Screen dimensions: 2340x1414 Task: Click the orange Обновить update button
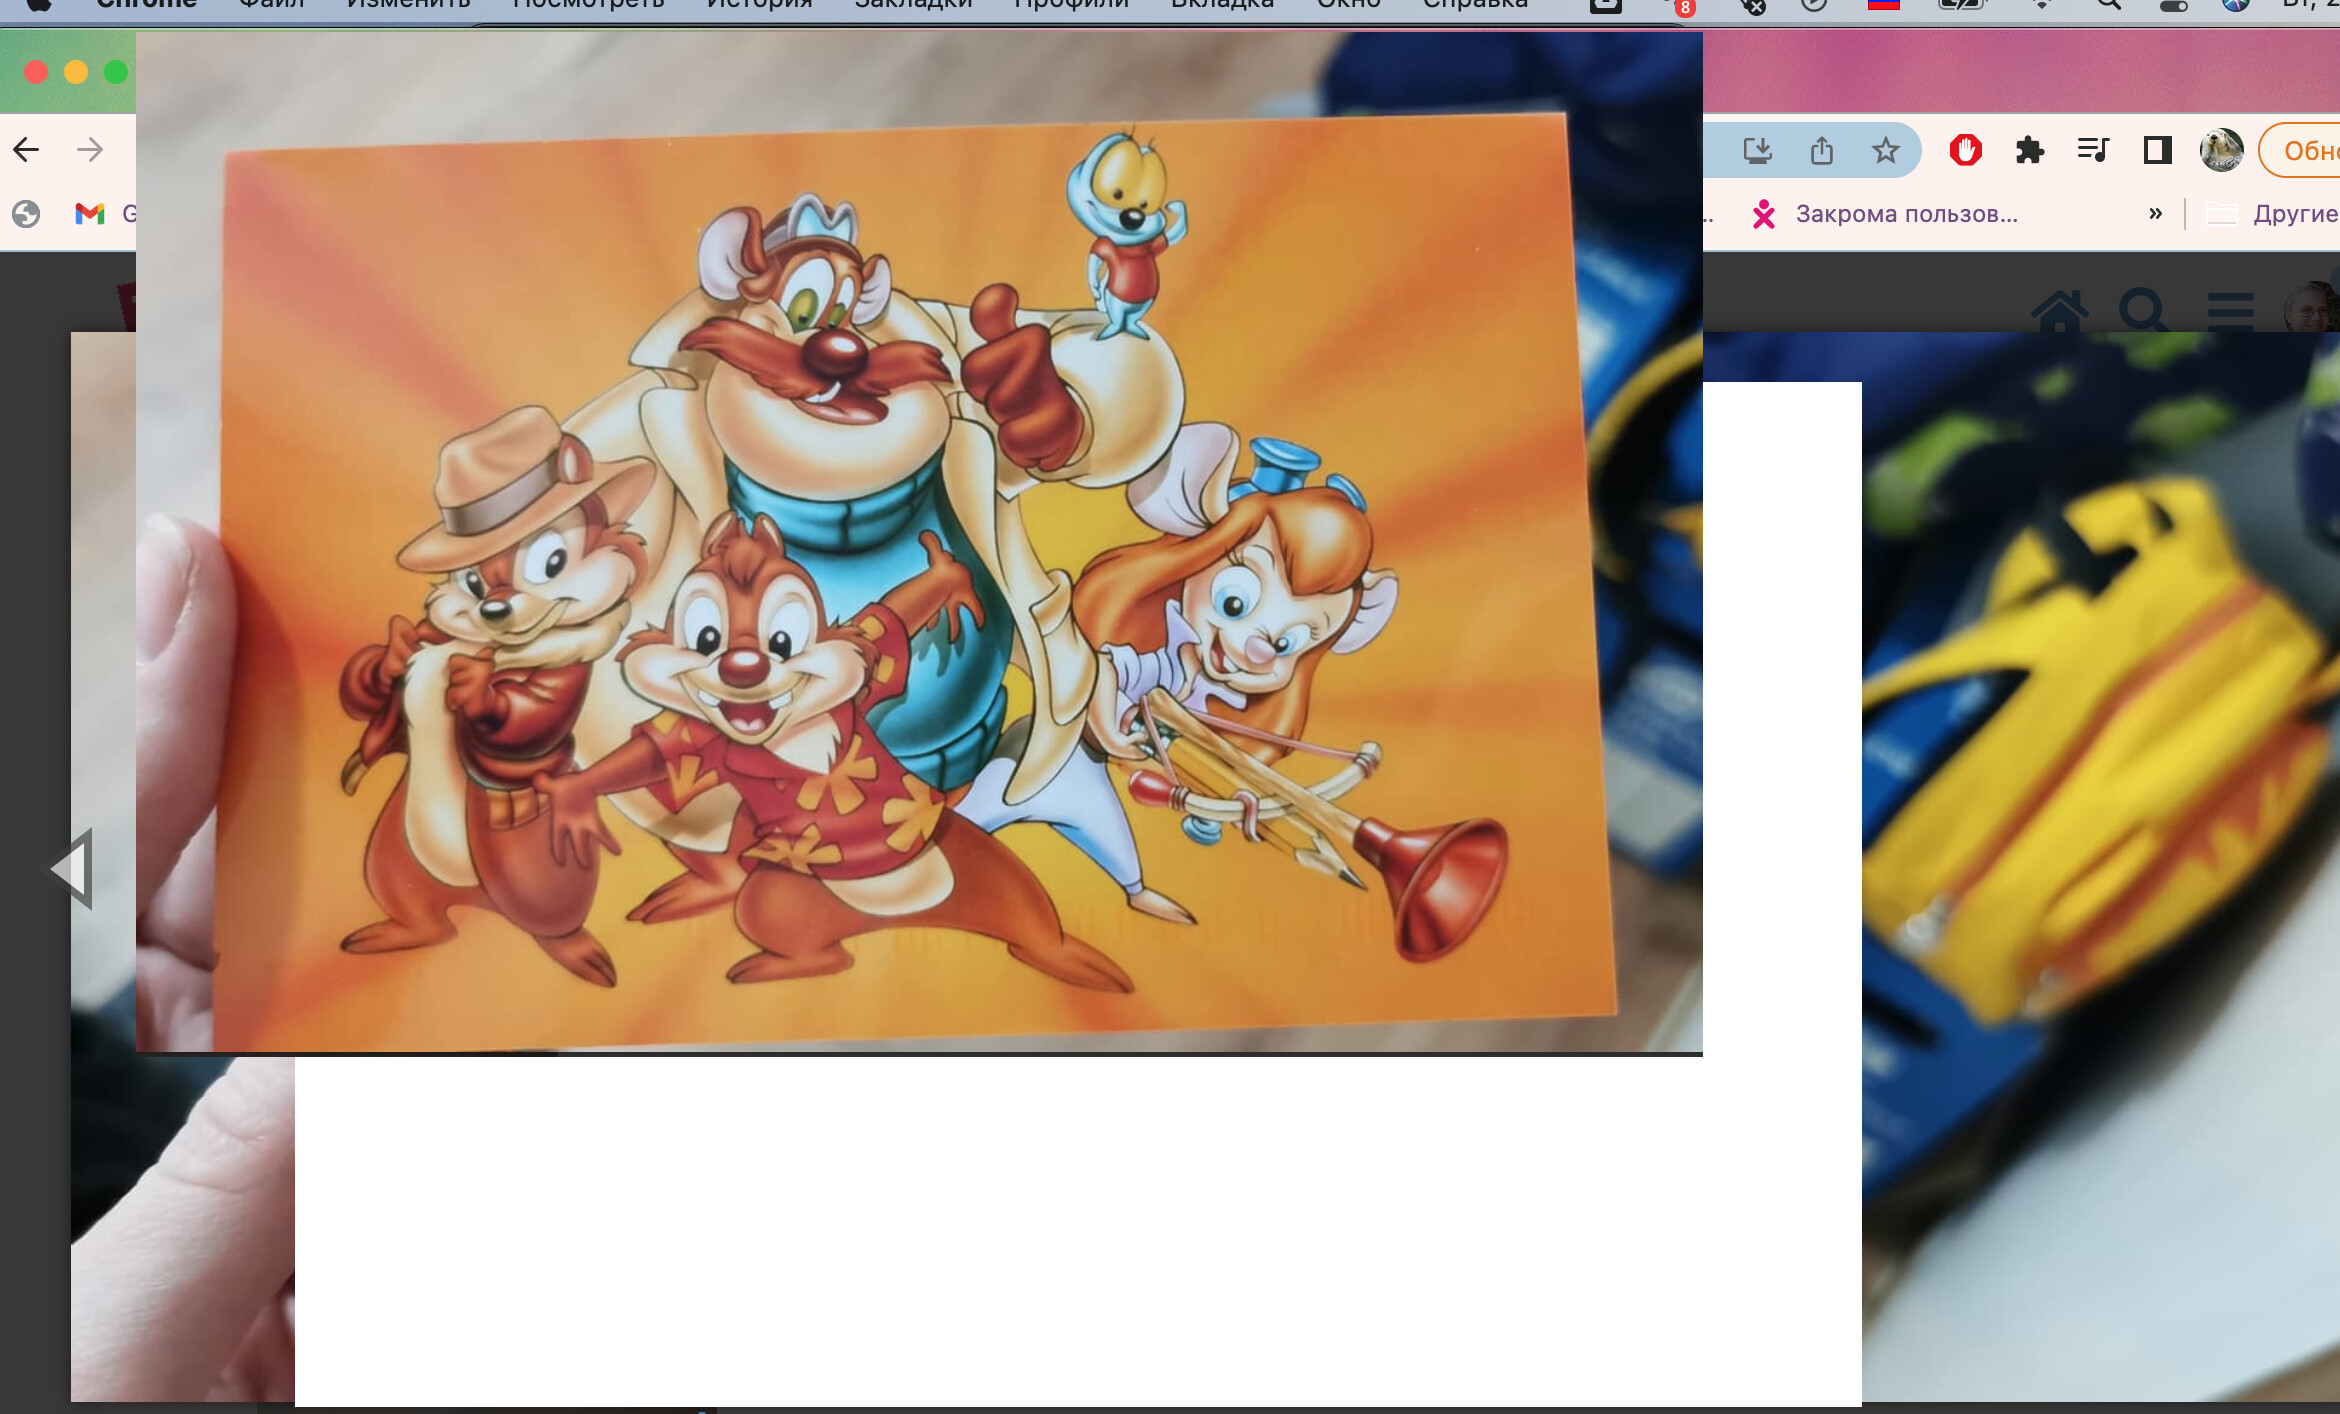click(x=2300, y=151)
